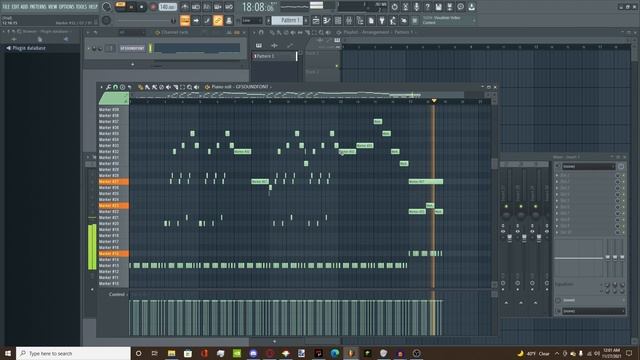Toggle channel select LED beside GFSOUNDFONT
The image size is (640, 360).
pos(150,48)
